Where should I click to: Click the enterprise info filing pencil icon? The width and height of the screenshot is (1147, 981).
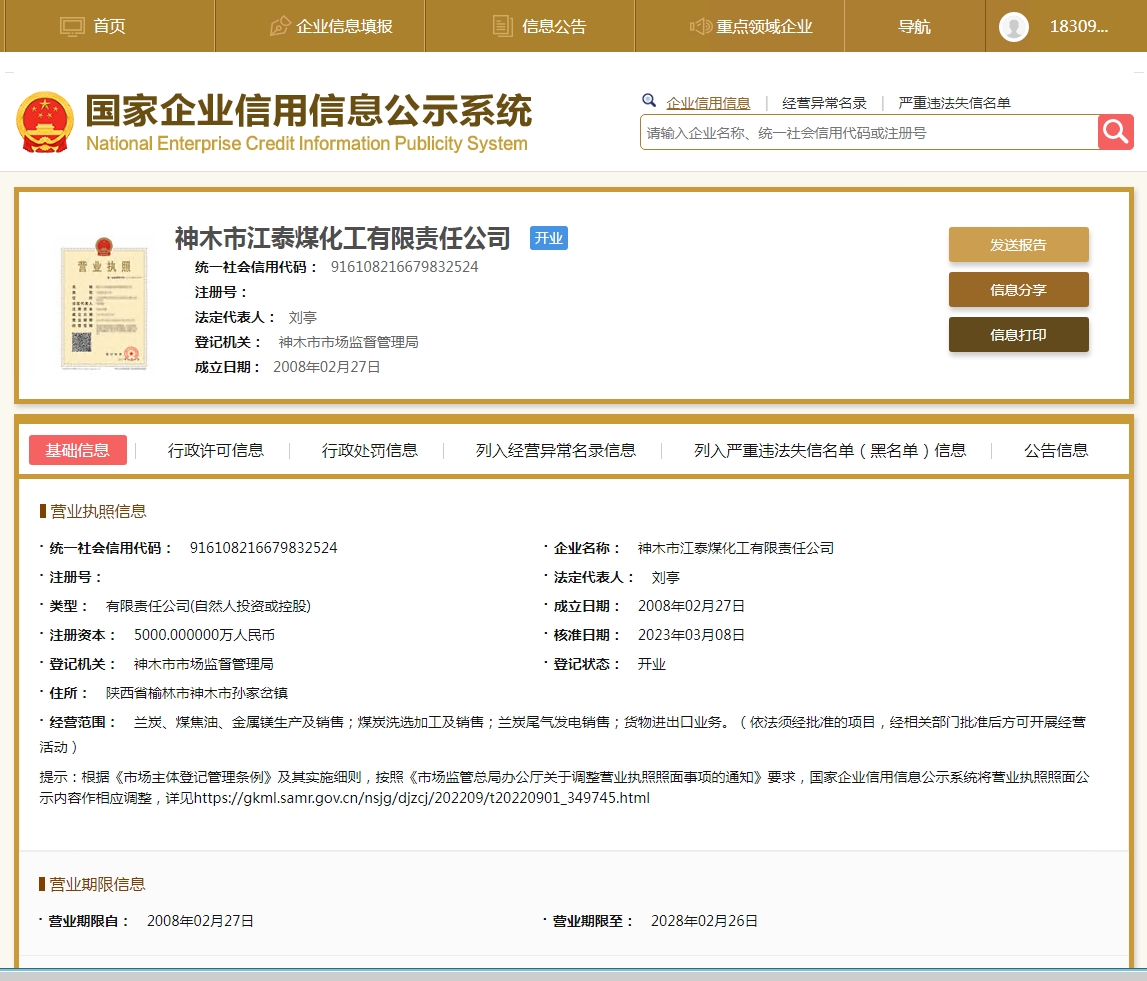(280, 26)
